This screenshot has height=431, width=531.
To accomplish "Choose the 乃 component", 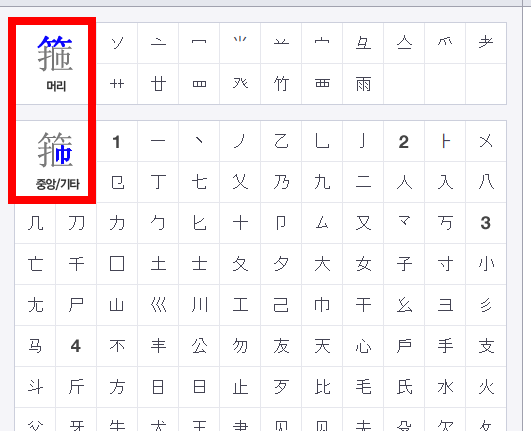I will coord(281,182).
